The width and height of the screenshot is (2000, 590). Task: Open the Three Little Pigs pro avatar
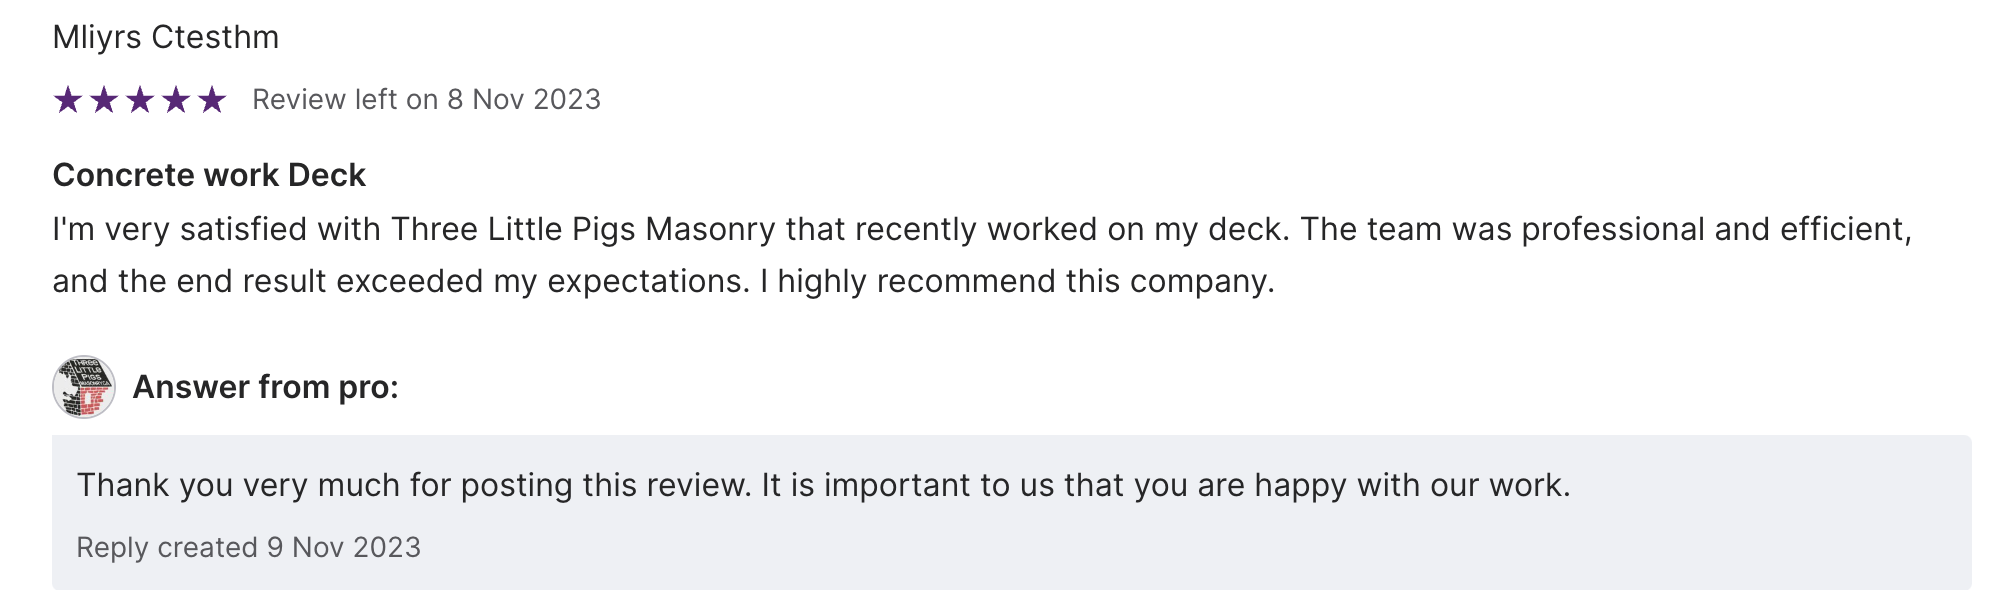click(x=84, y=387)
